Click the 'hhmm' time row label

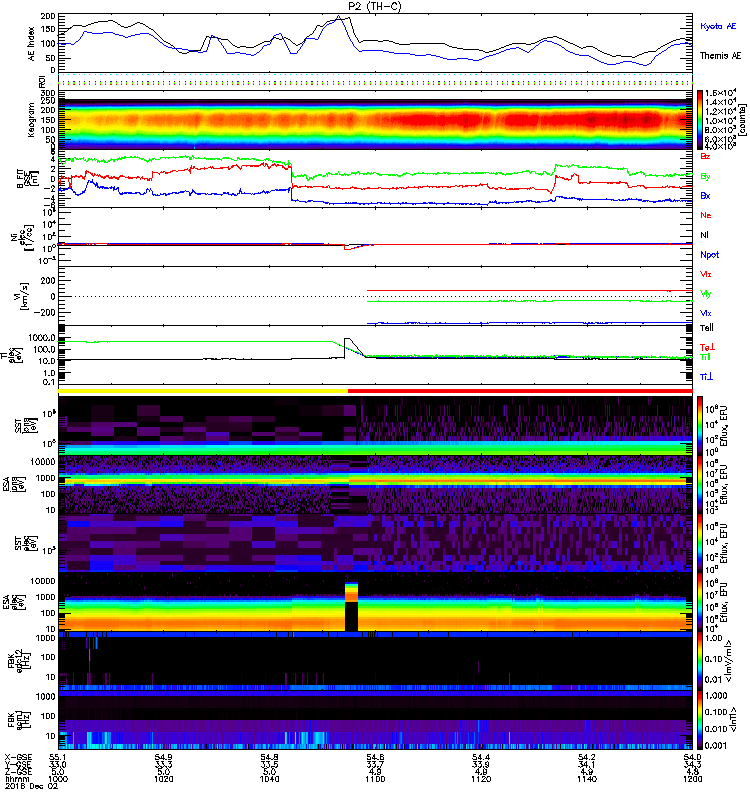[17, 779]
